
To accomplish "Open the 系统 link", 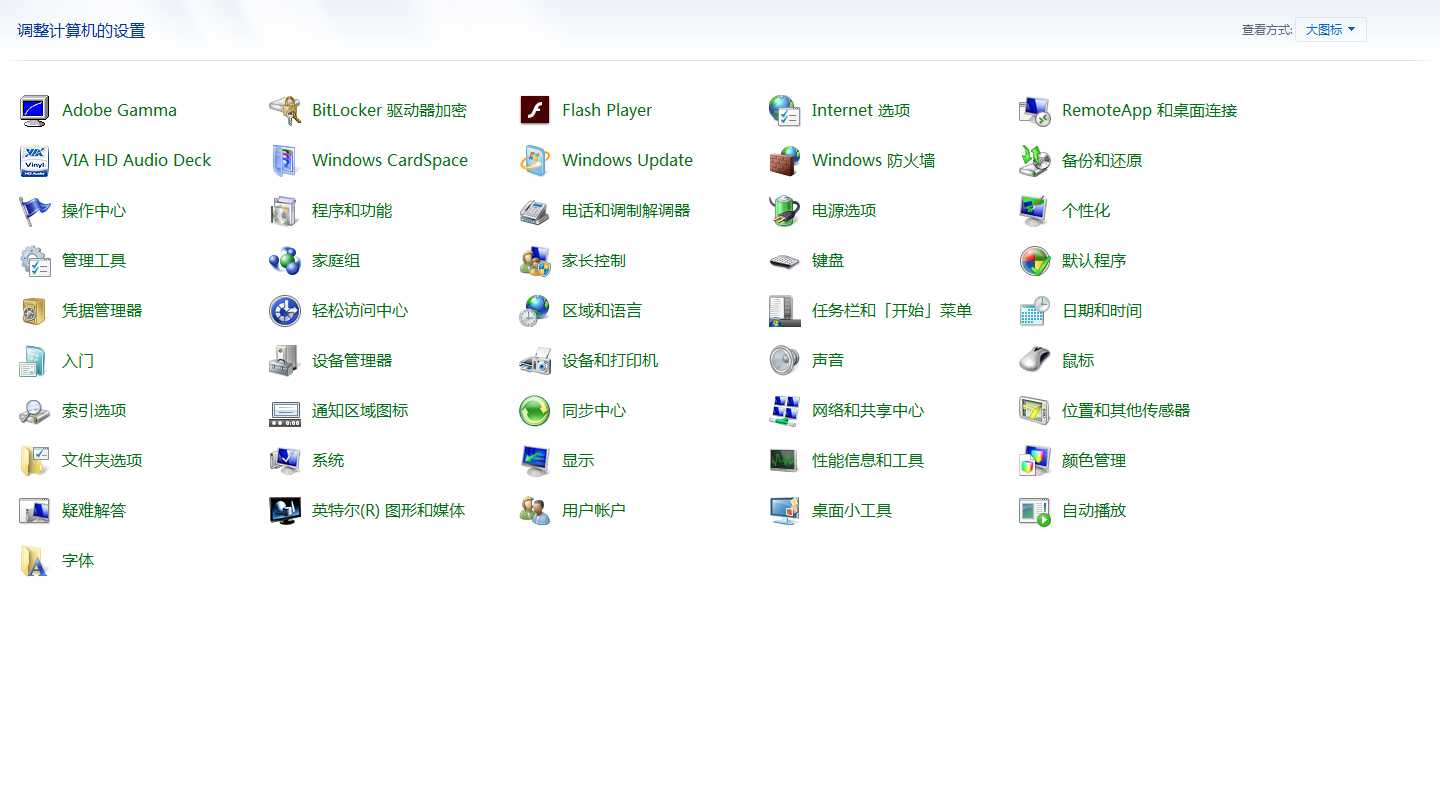I will tap(328, 460).
